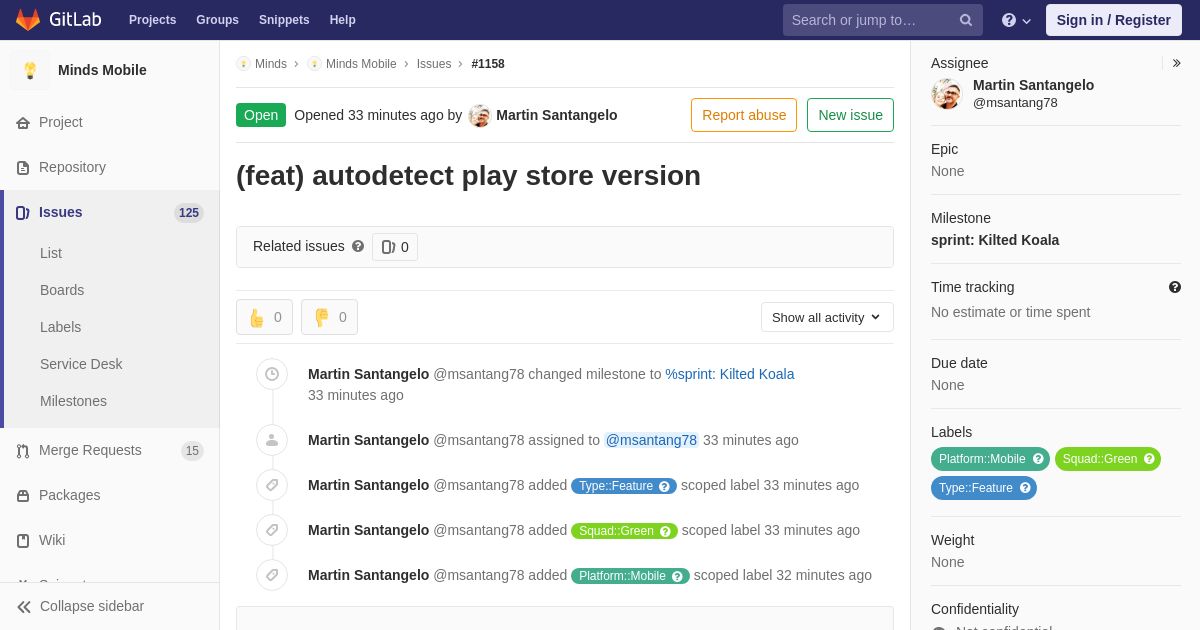Screen dimensions: 1200x630
Task: Click the label icon on Type::Feature activity entry
Action: click(x=272, y=485)
